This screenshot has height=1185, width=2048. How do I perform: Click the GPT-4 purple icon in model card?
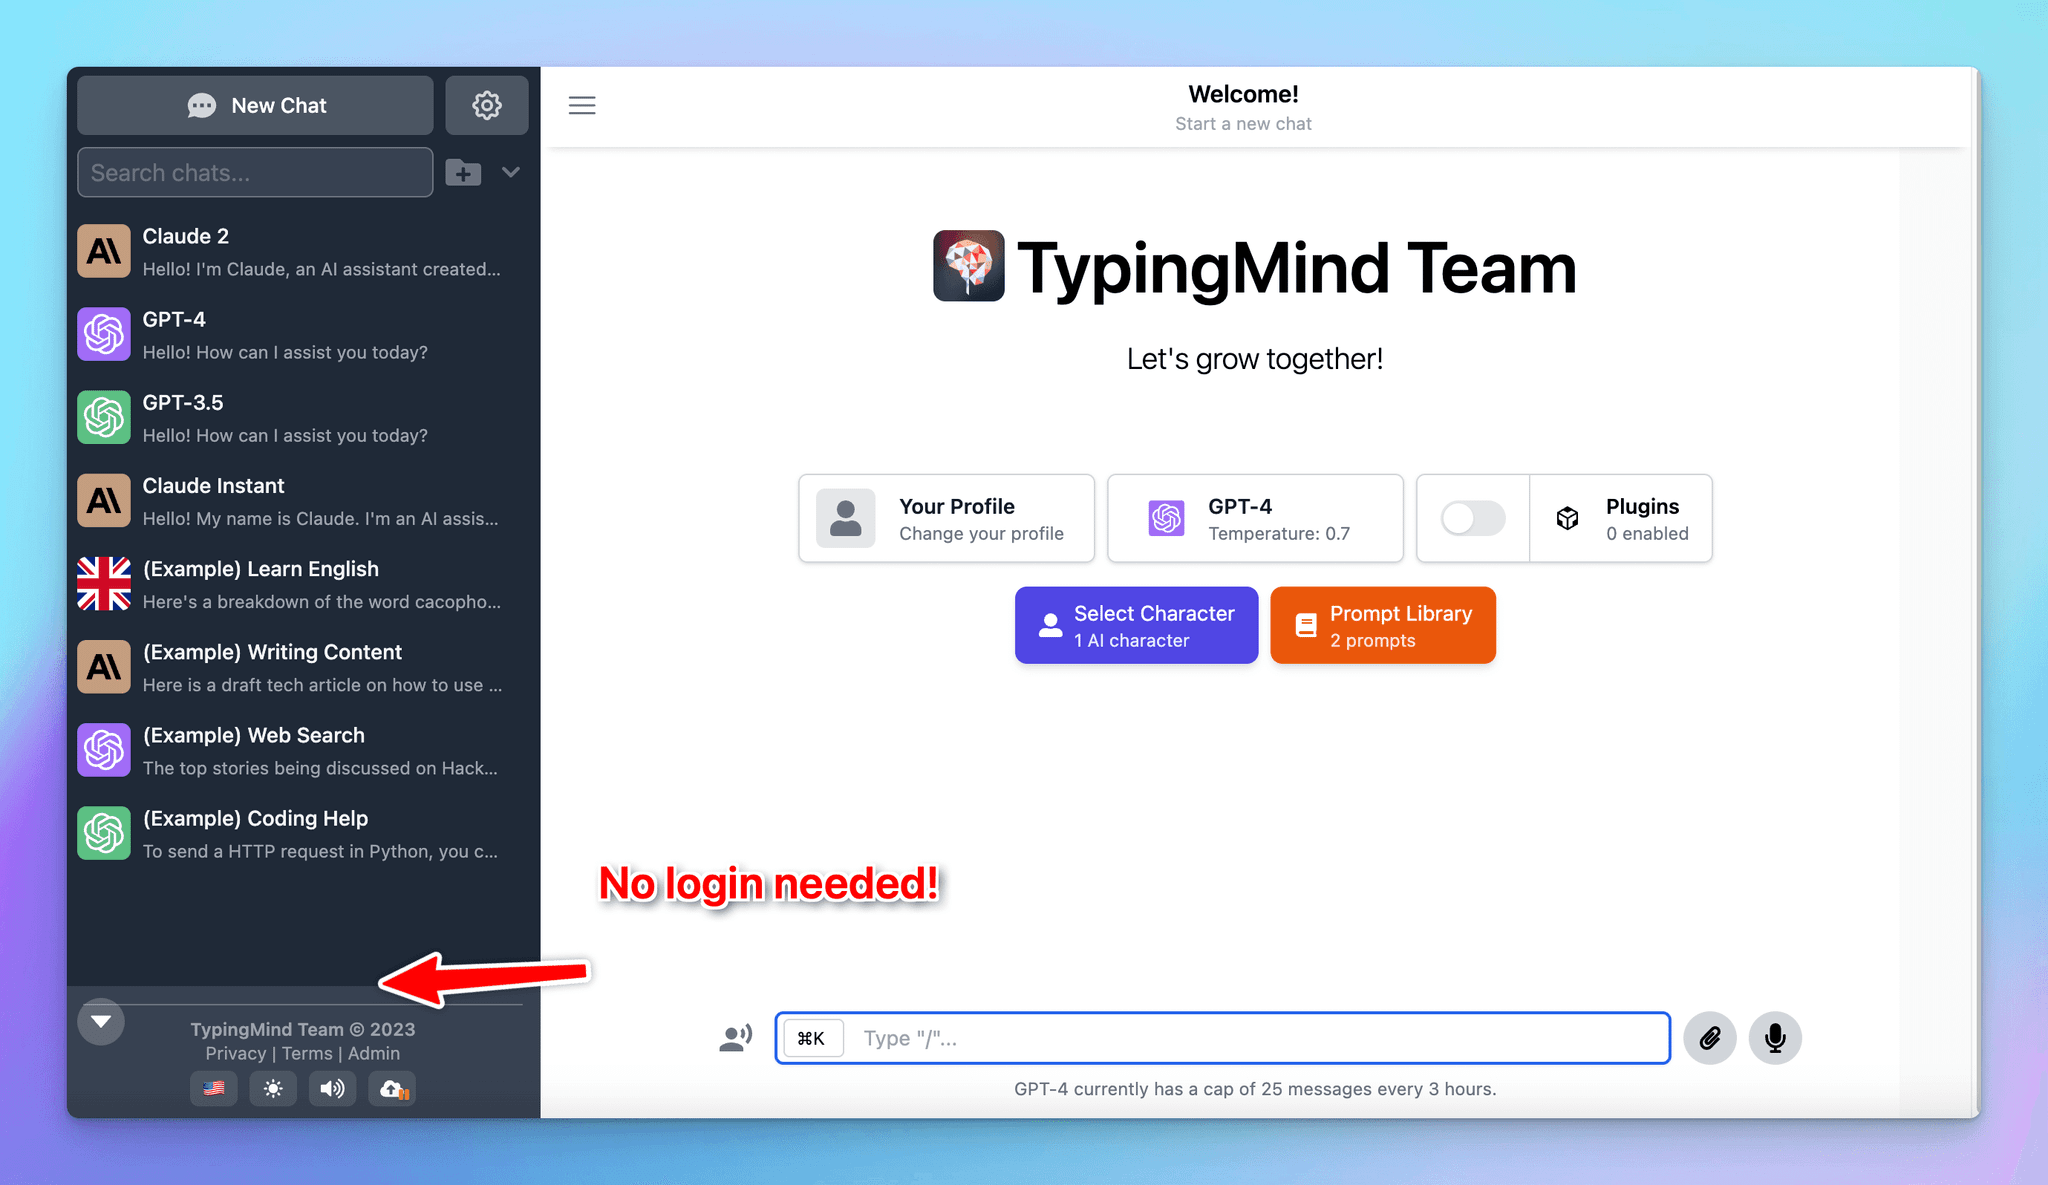[1166, 518]
